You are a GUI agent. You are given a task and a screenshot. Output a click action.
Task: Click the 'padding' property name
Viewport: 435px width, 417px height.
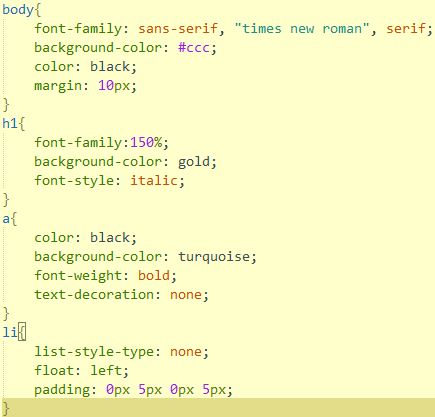tap(62, 390)
